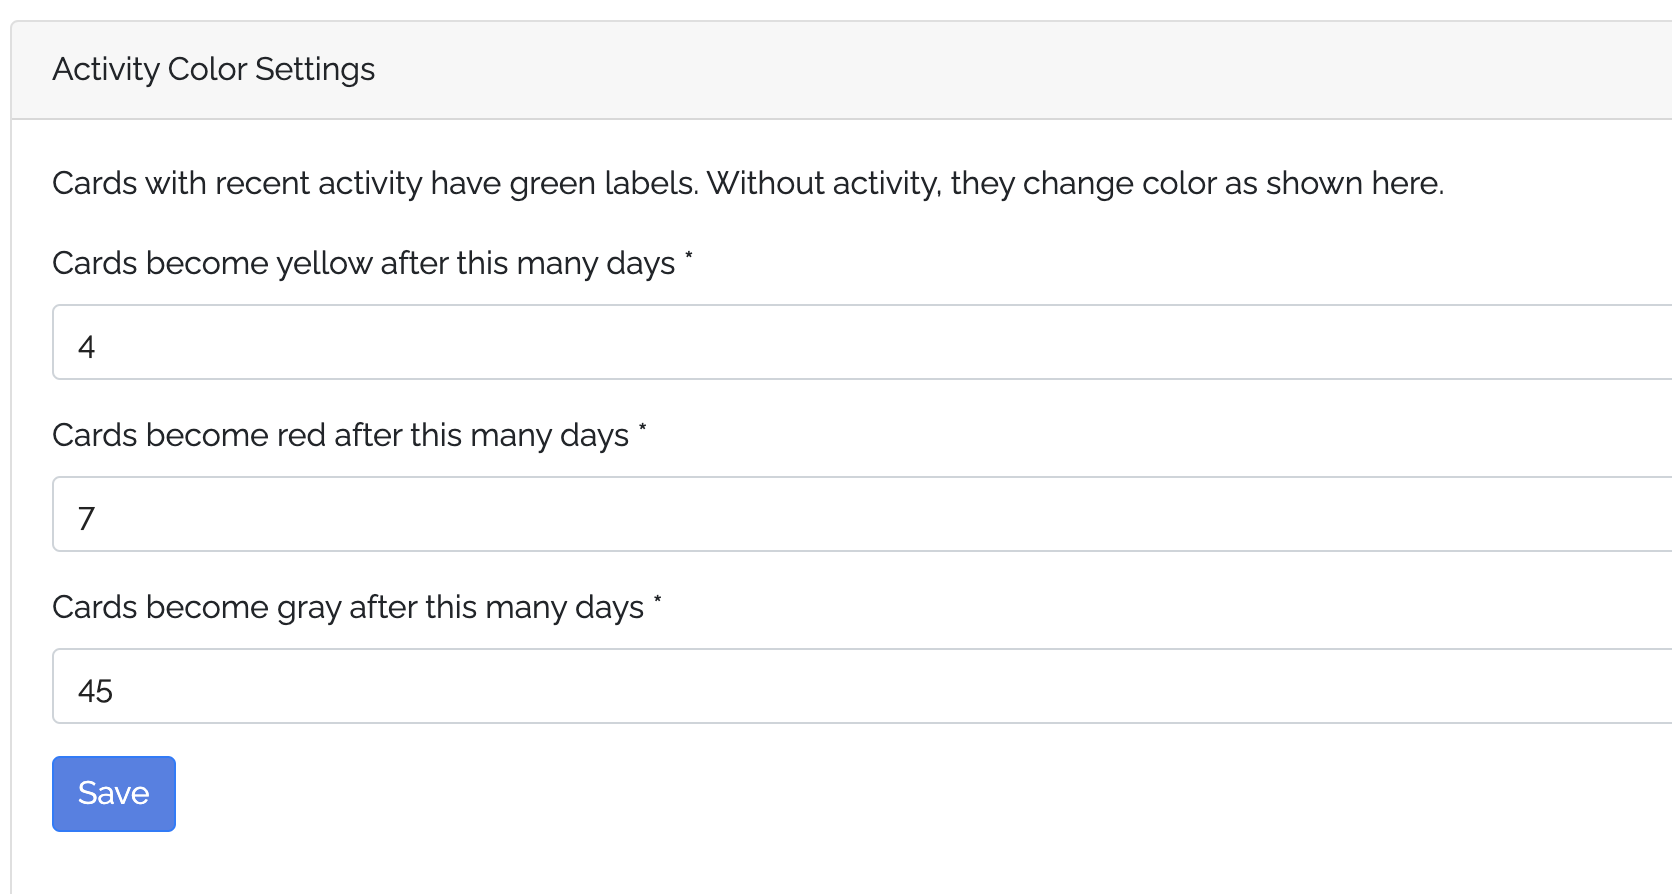This screenshot has width=1672, height=894.
Task: Click empty header bar right of title
Action: tap(1000, 69)
